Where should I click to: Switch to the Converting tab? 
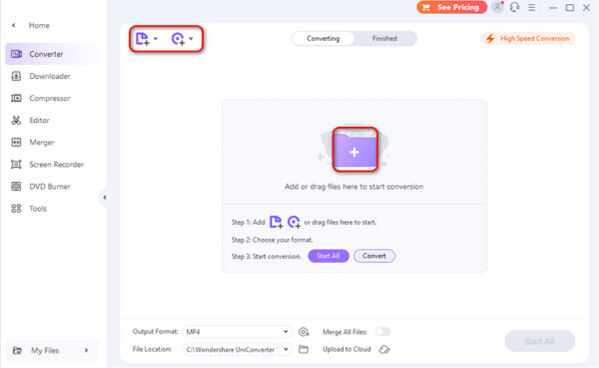tap(323, 39)
